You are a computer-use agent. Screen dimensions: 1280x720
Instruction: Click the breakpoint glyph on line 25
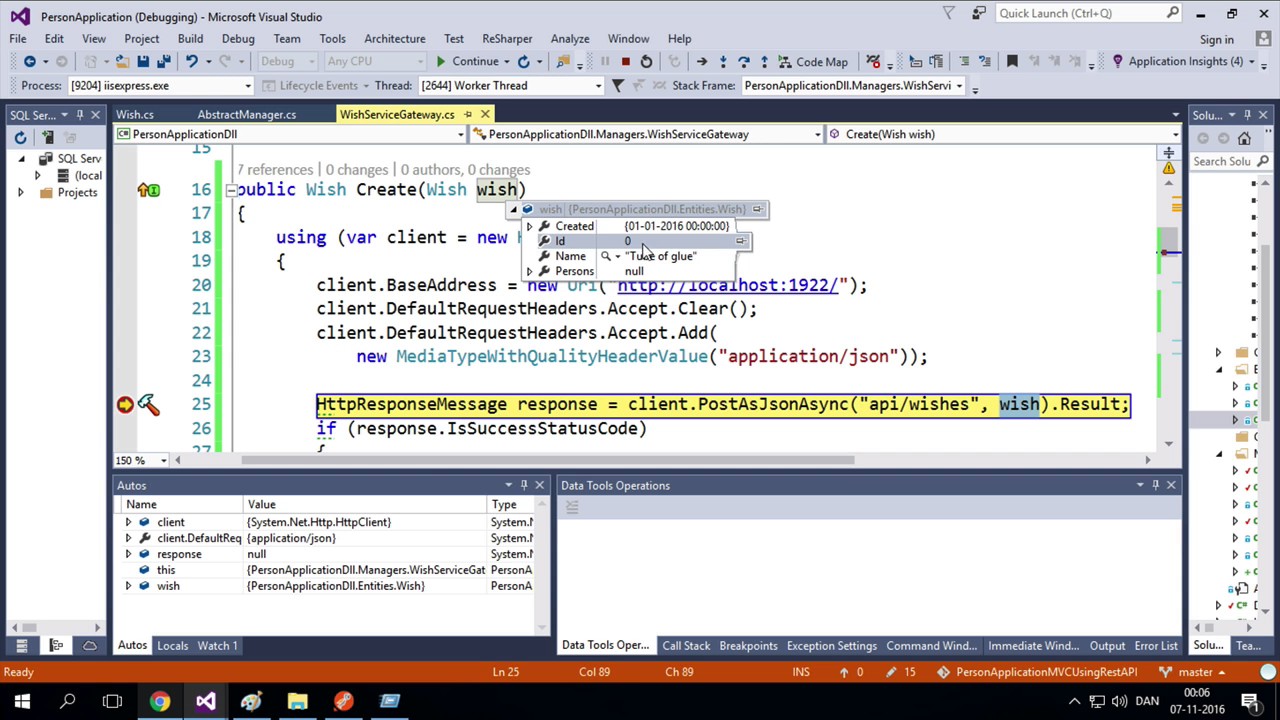coord(125,405)
